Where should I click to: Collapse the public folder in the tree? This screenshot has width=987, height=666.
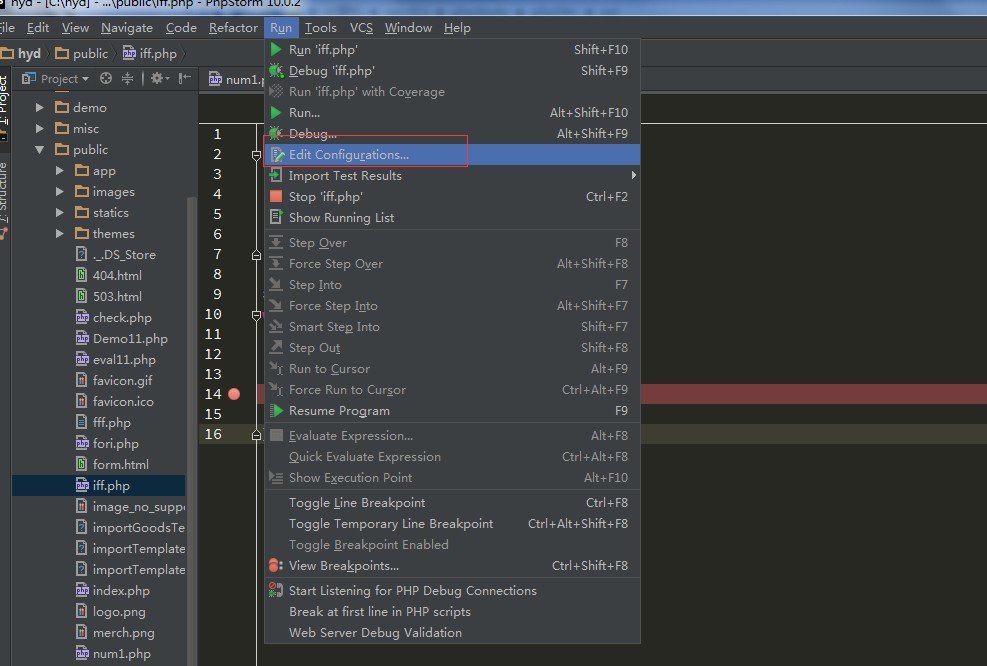tap(40, 150)
